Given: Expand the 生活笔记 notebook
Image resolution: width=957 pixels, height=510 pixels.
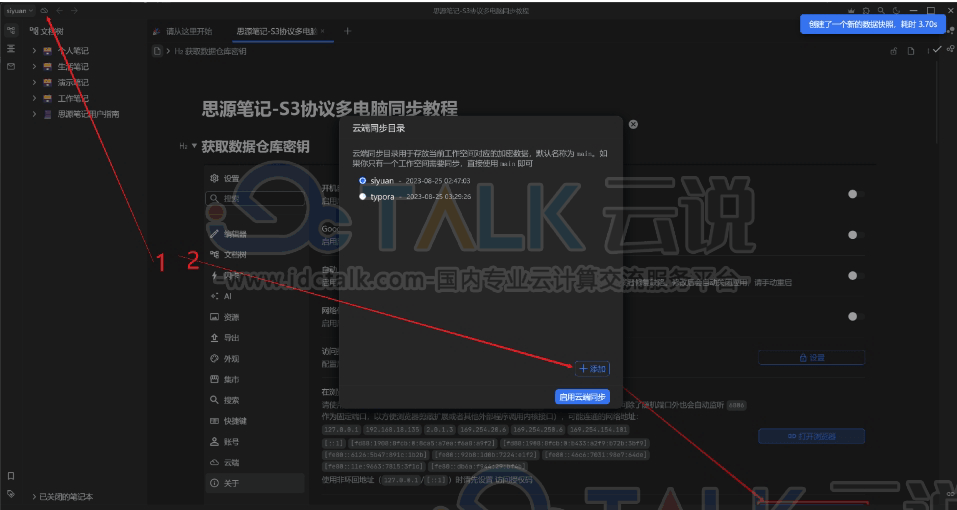Looking at the screenshot, I should tap(35, 66).
